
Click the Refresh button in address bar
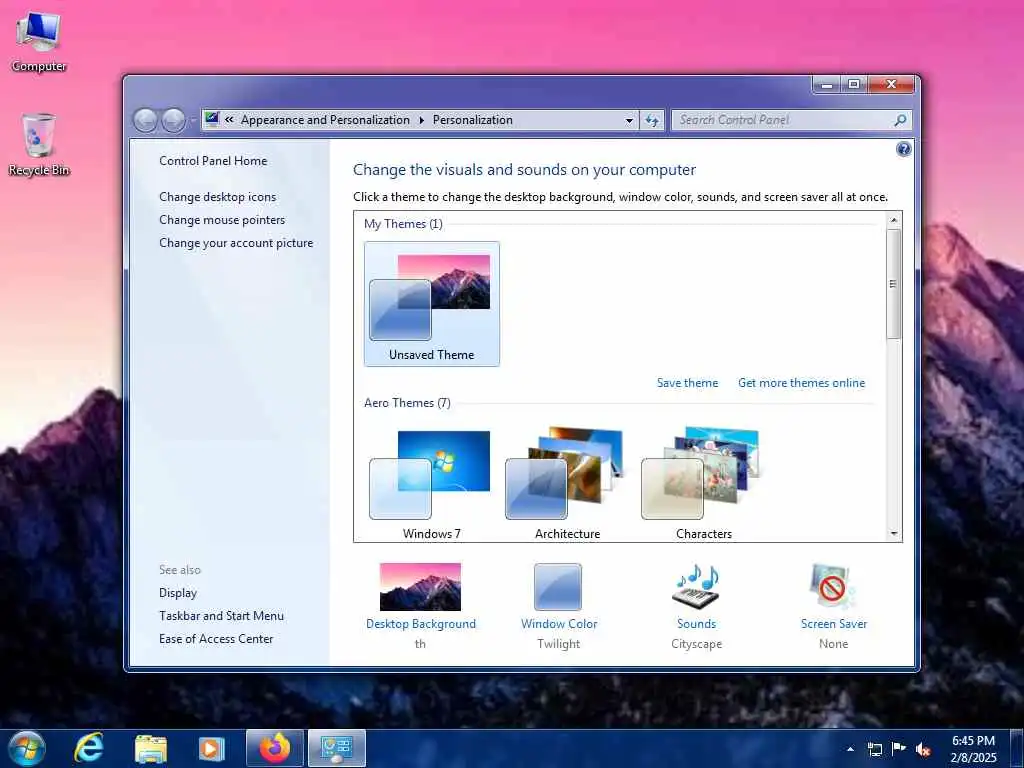652,120
